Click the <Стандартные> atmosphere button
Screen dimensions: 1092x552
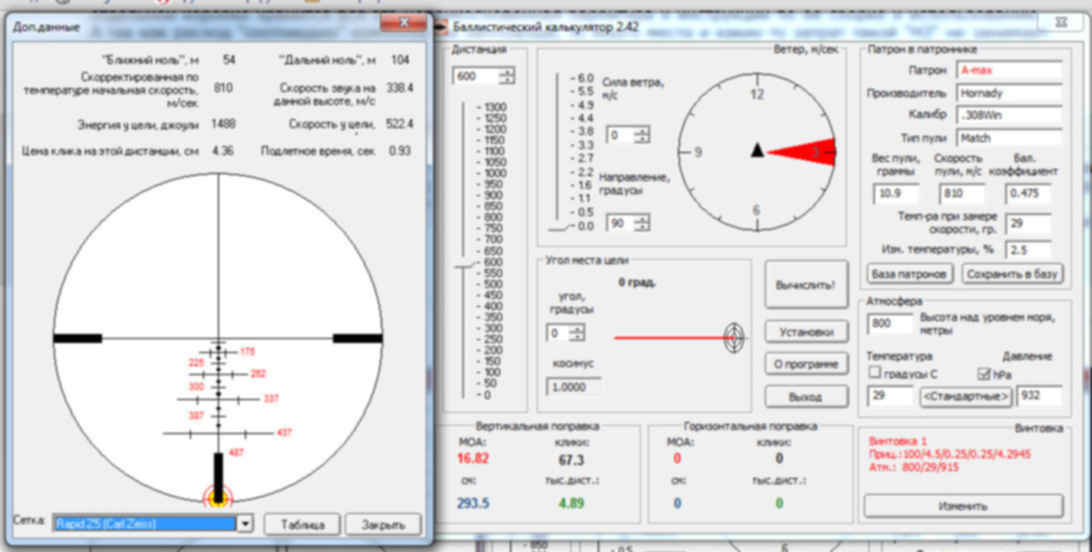pyautogui.click(x=966, y=396)
